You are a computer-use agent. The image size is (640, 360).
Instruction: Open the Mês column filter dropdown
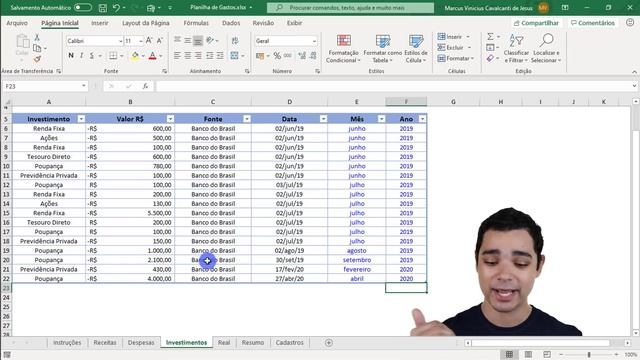pyautogui.click(x=381, y=119)
